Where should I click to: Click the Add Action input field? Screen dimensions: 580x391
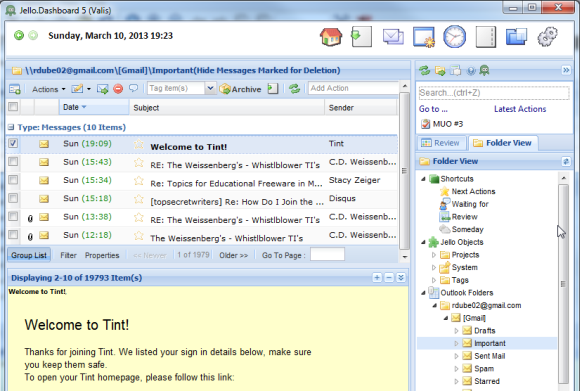tap(353, 88)
